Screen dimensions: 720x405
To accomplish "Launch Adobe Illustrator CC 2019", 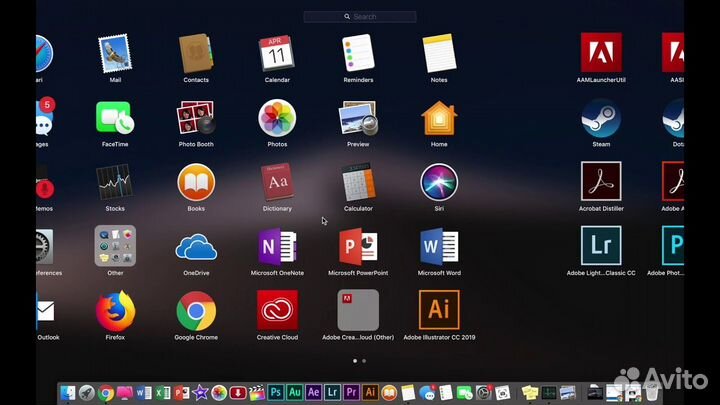I will tap(439, 310).
